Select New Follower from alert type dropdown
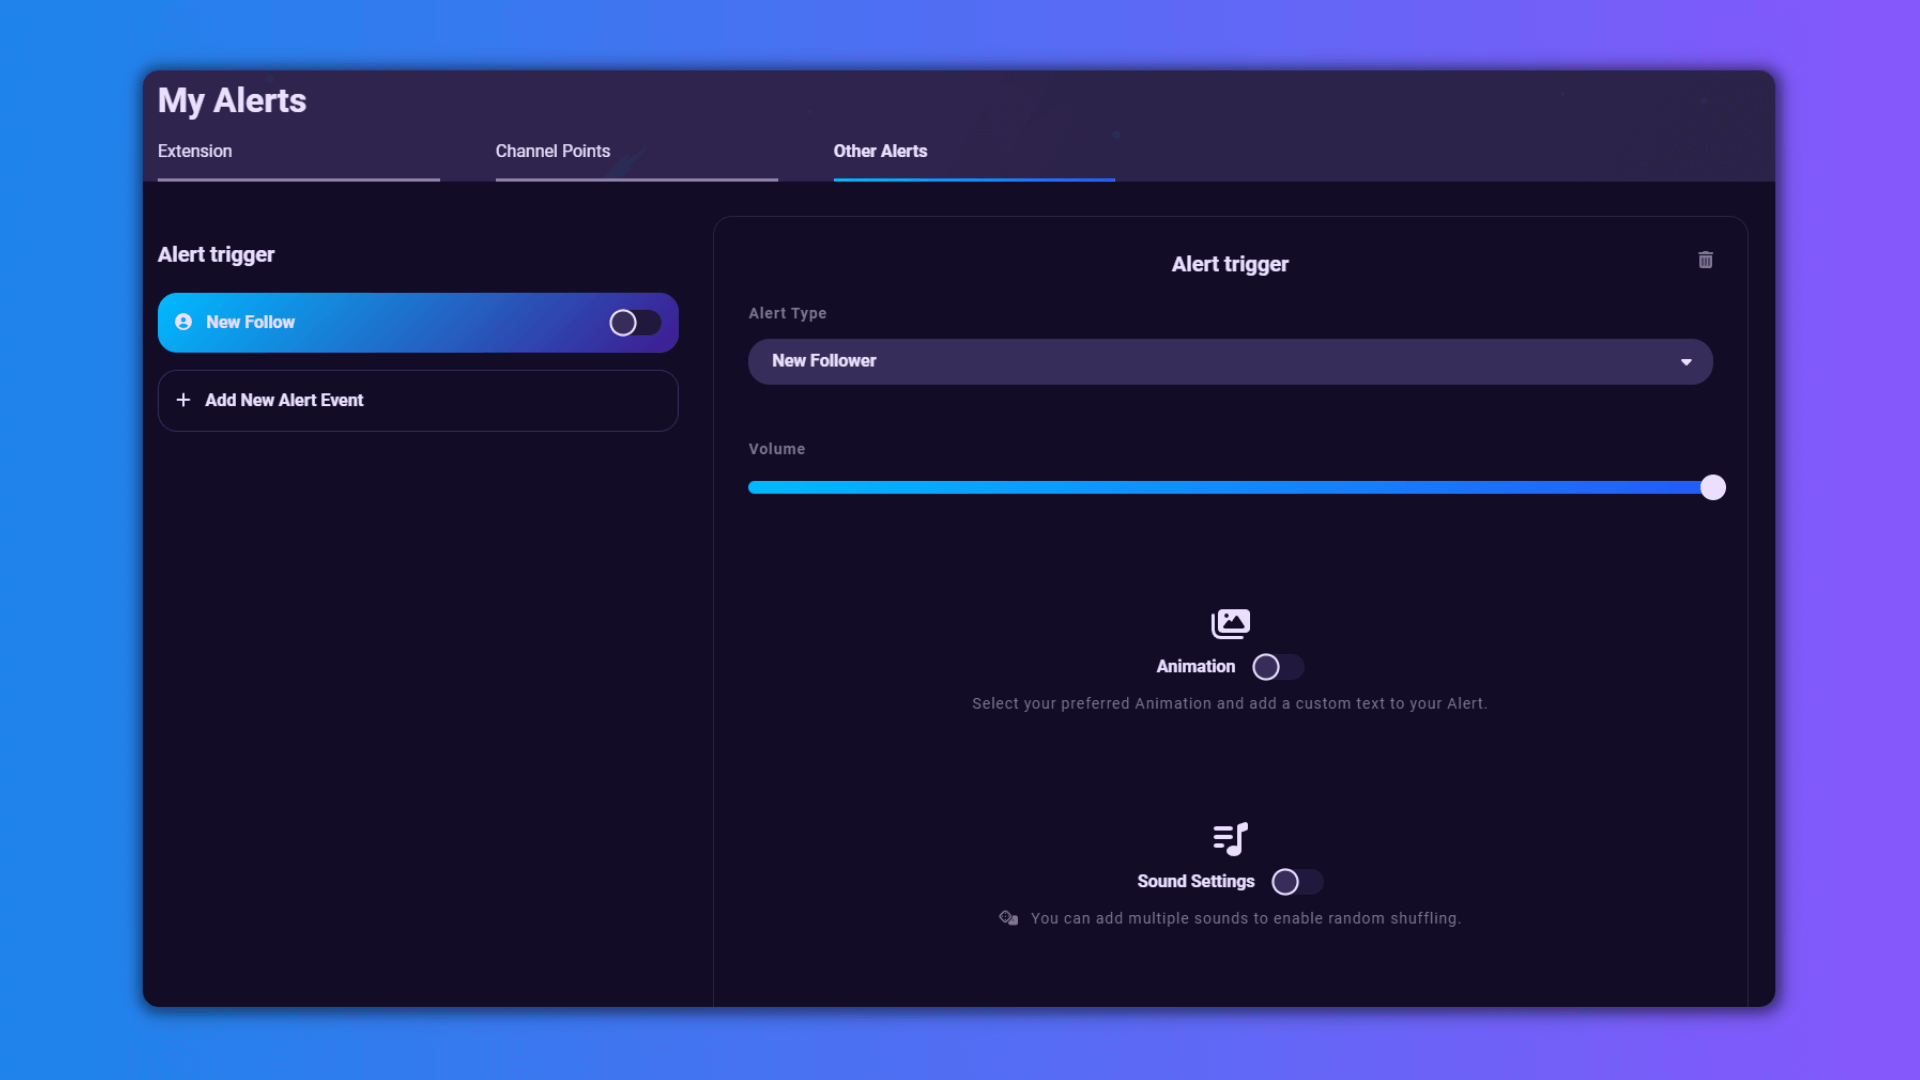The height and width of the screenshot is (1080, 1920). coord(1229,360)
